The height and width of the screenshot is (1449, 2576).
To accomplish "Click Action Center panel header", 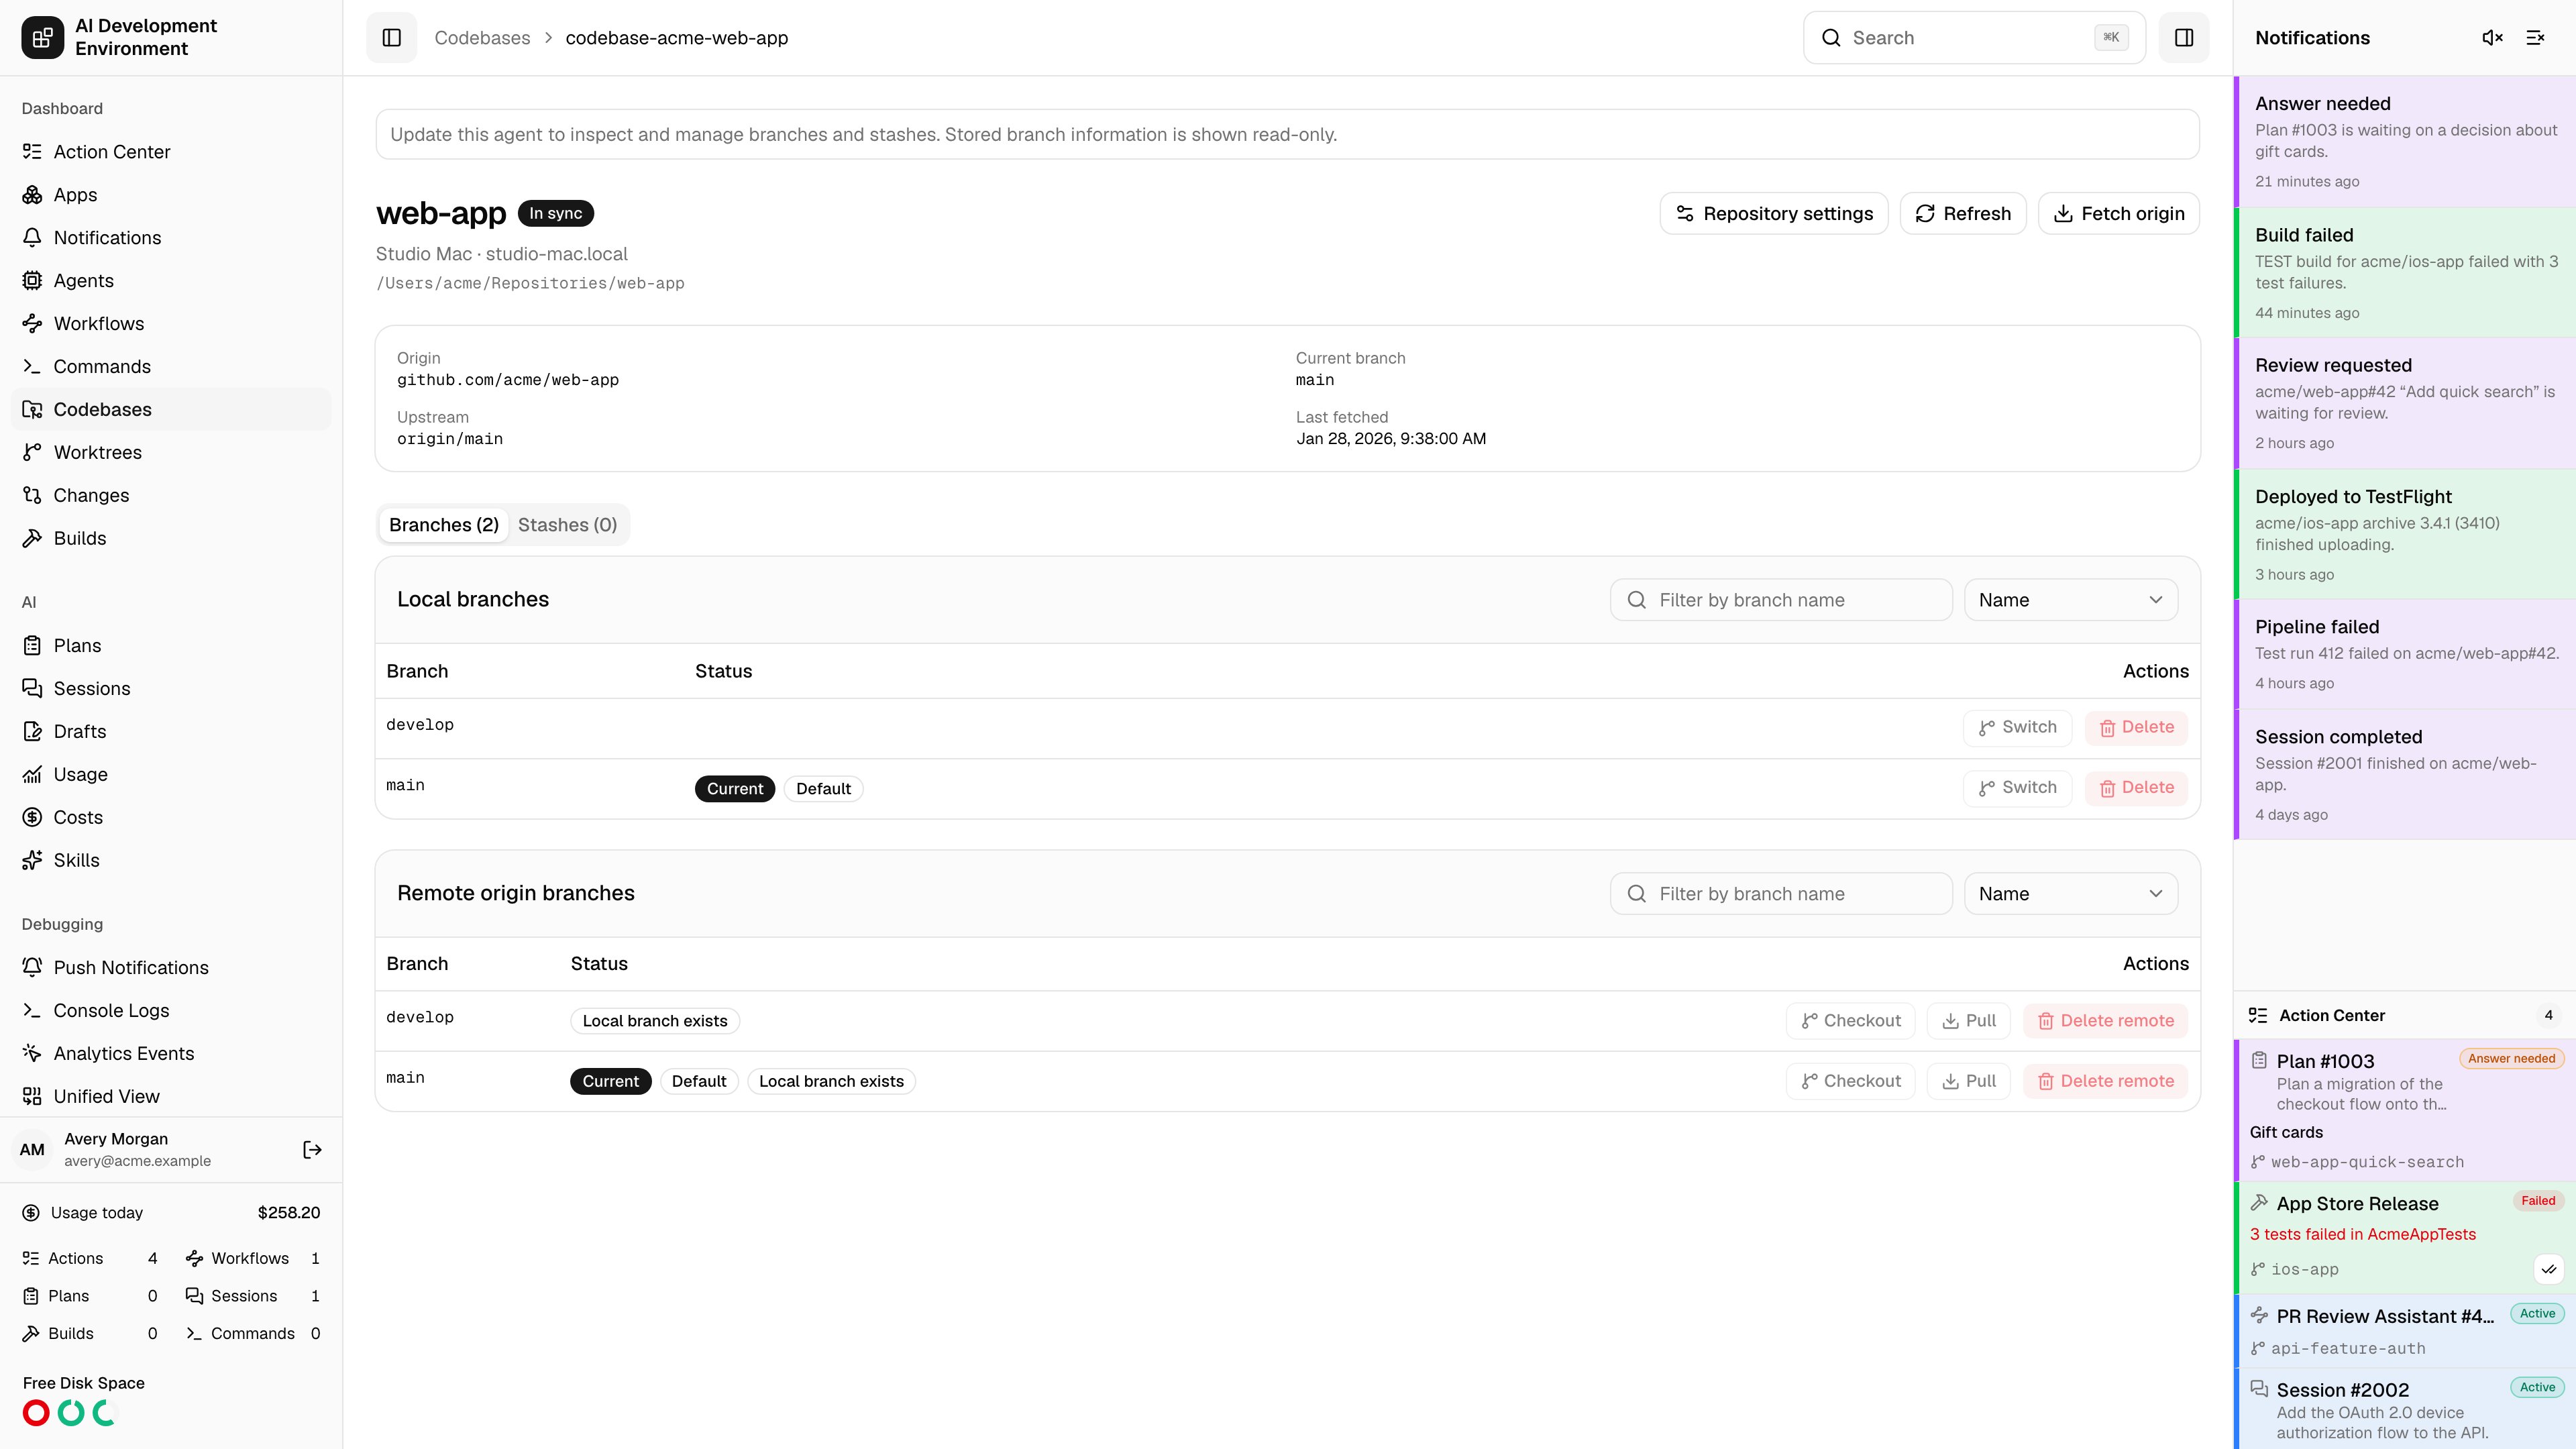I will tap(2405, 1016).
